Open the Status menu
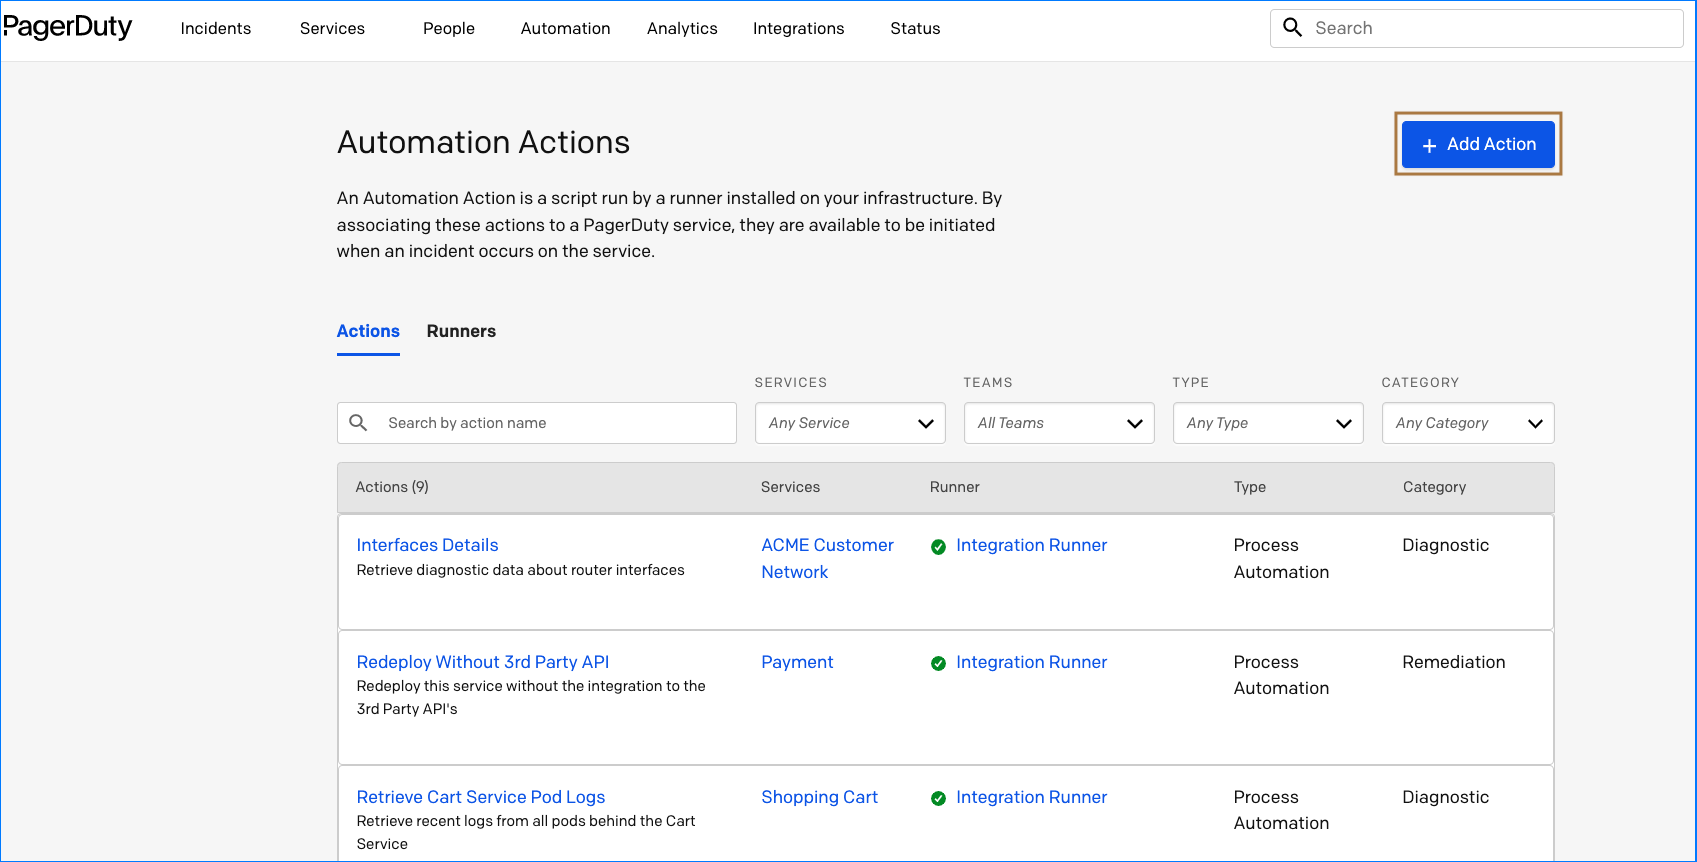Screen dimensions: 1697x862 point(915,29)
